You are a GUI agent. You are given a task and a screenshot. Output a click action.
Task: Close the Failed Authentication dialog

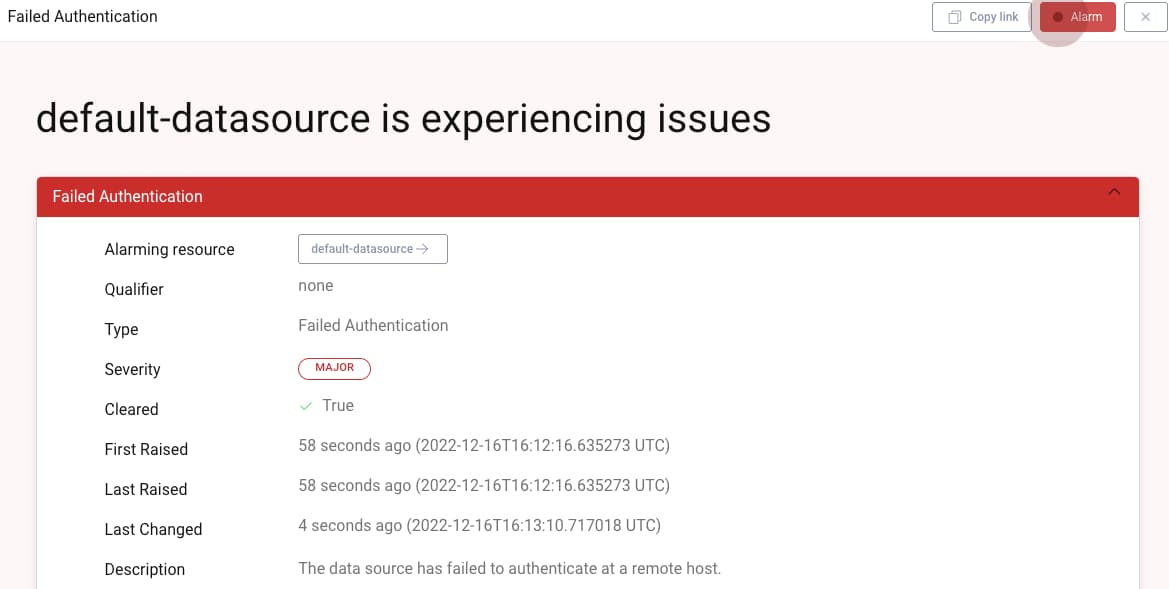[x=1145, y=17]
